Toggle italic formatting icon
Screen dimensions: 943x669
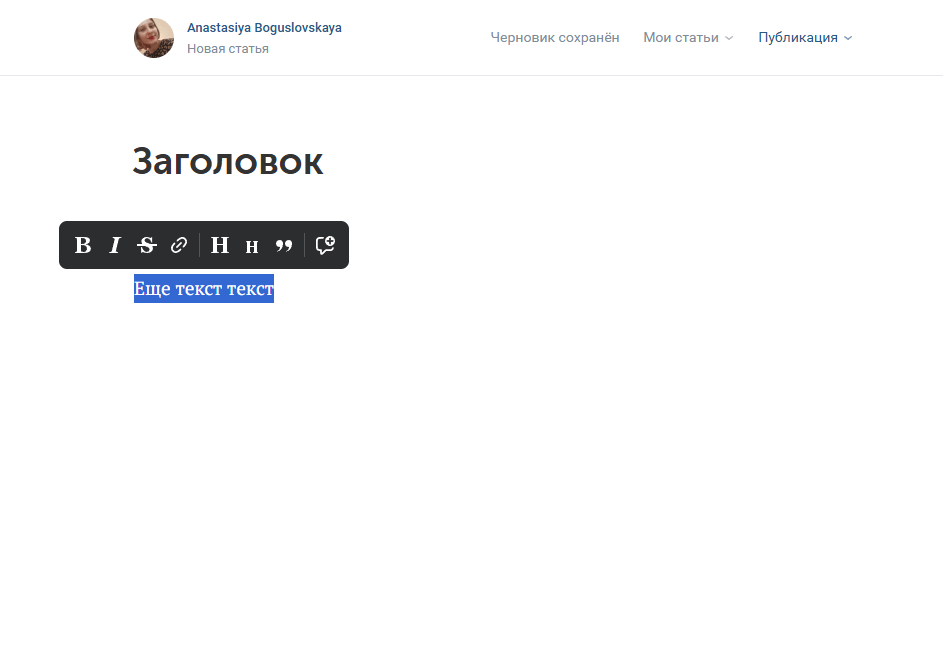pos(115,245)
